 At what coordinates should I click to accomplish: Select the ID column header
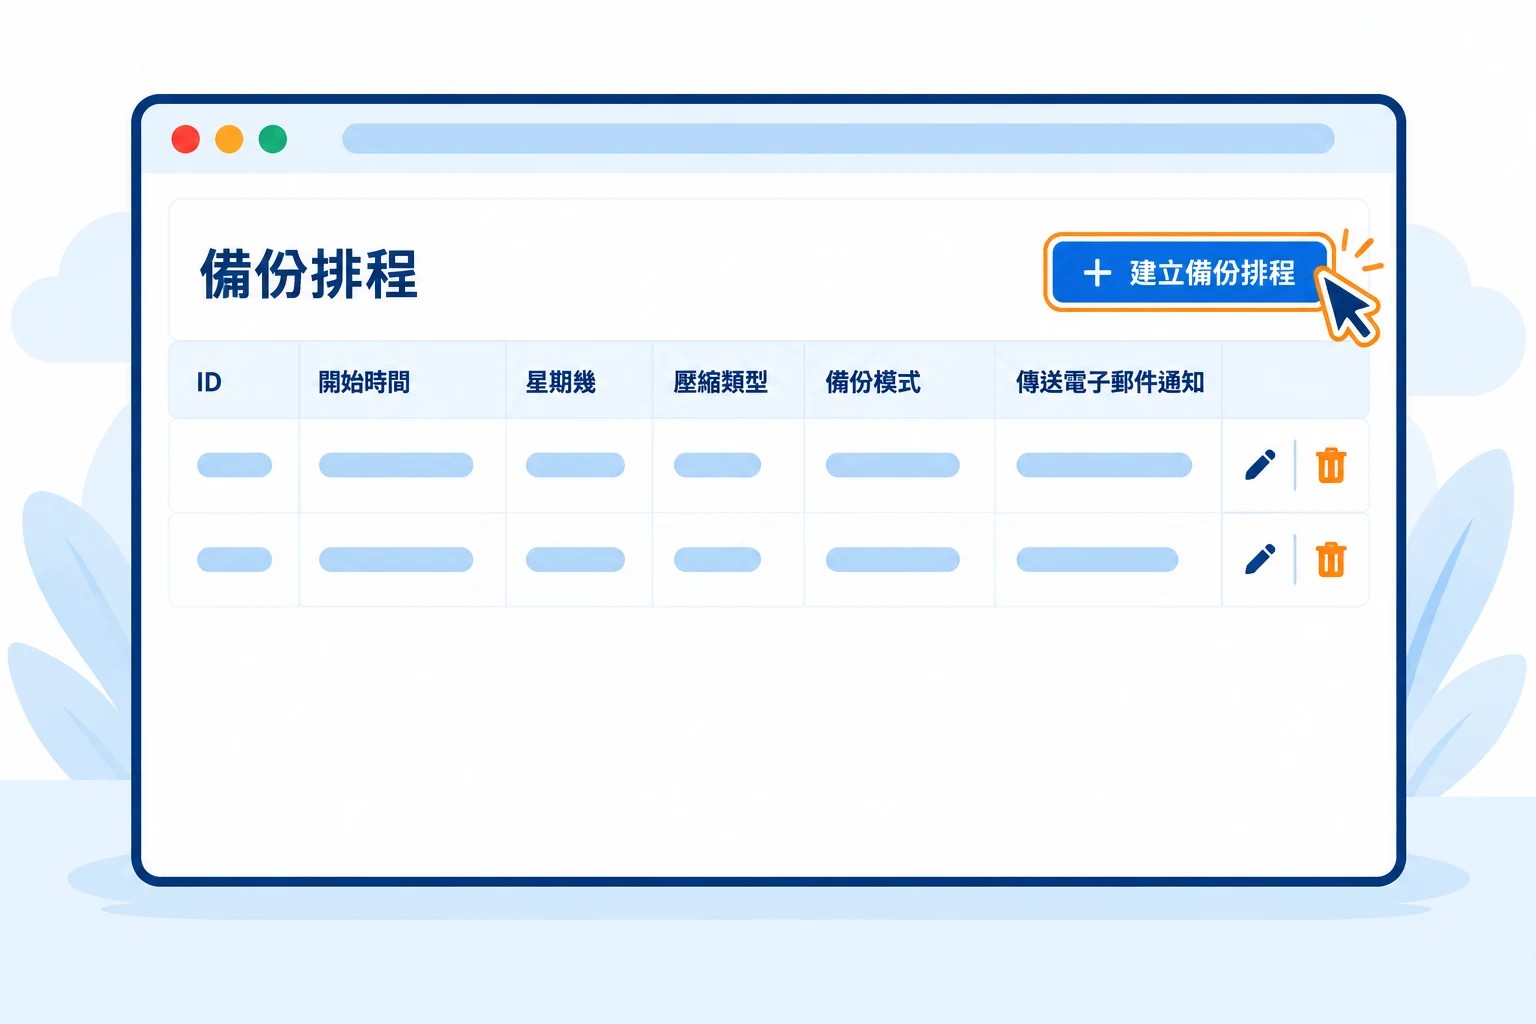click(209, 382)
